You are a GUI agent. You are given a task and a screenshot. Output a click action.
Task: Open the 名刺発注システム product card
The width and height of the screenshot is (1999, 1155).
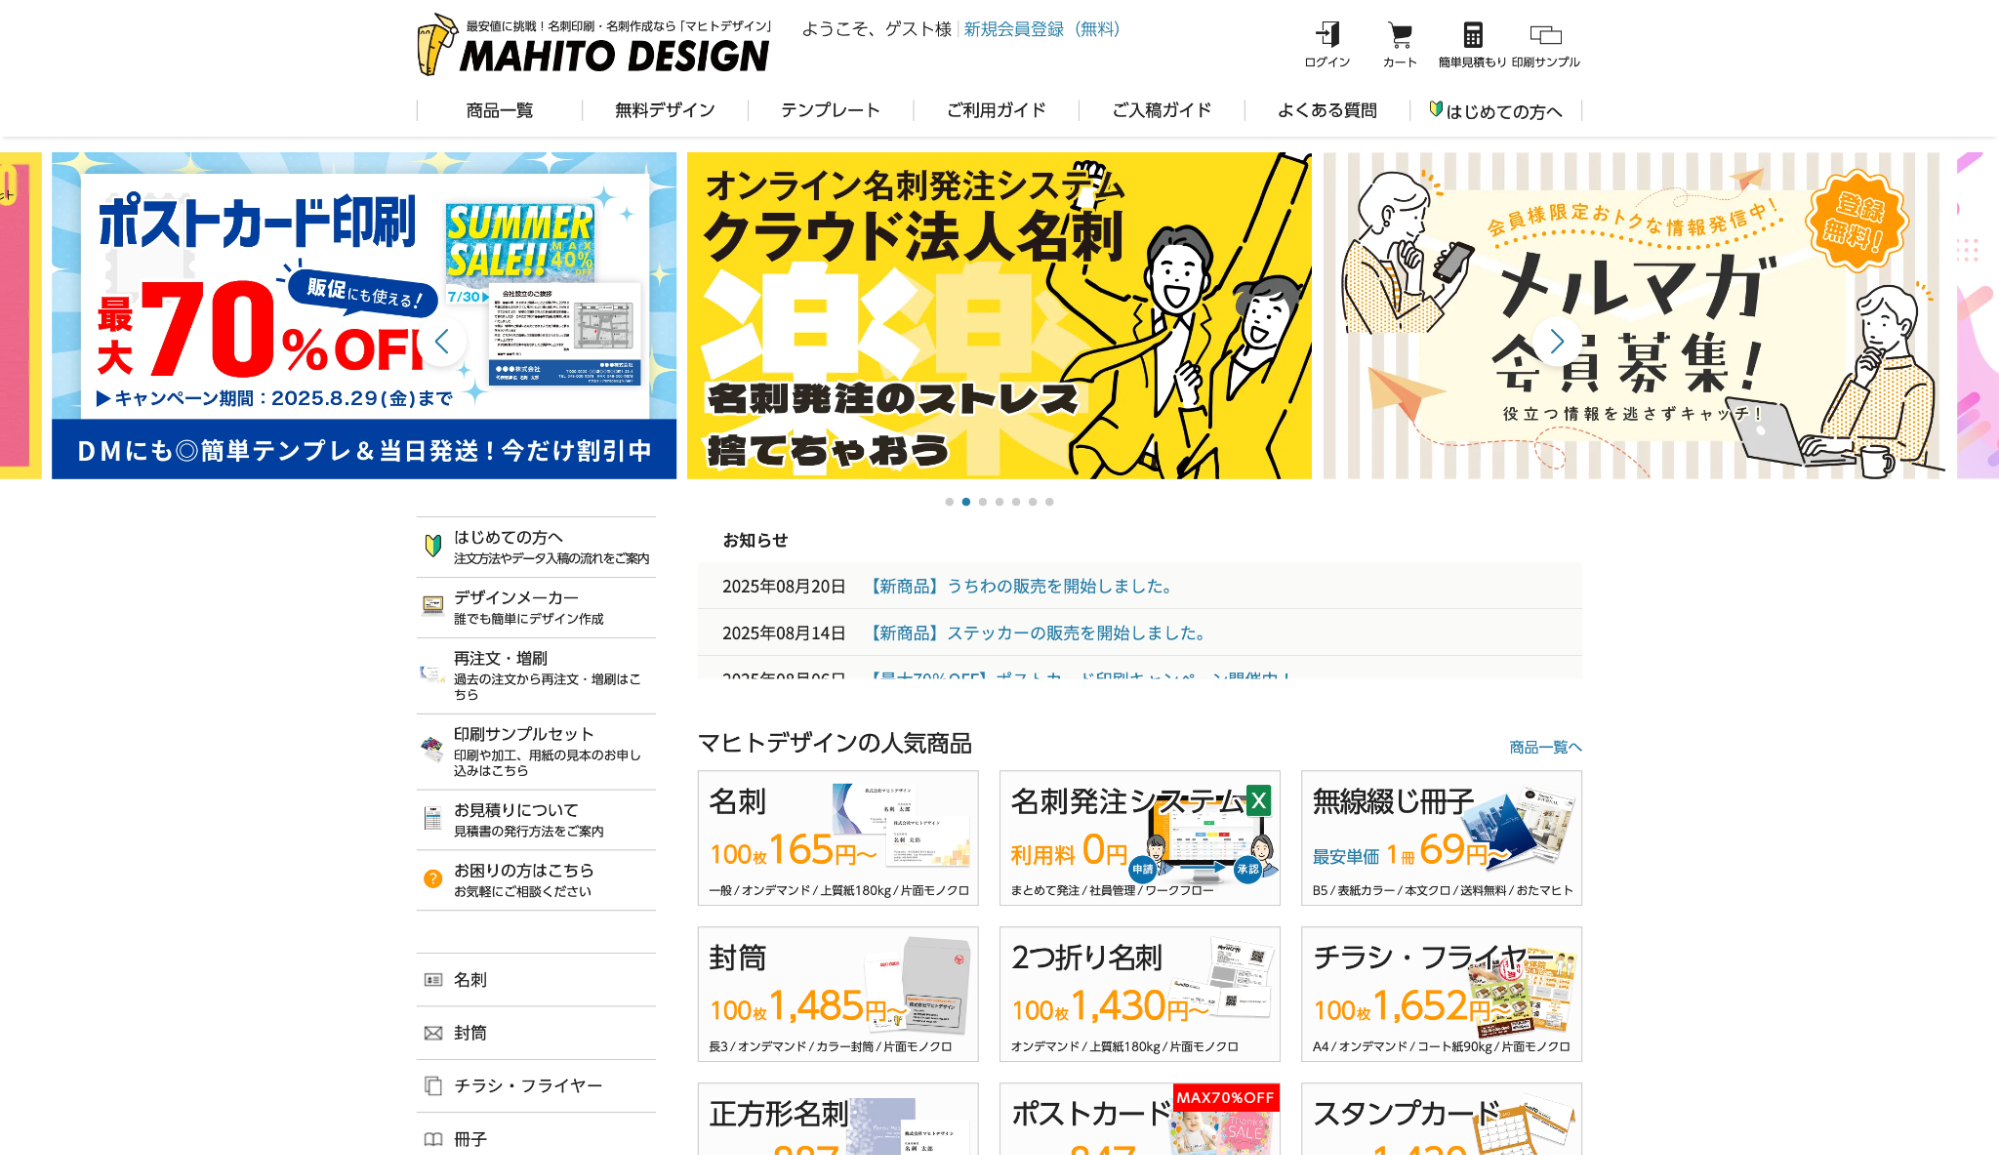pyautogui.click(x=1140, y=838)
